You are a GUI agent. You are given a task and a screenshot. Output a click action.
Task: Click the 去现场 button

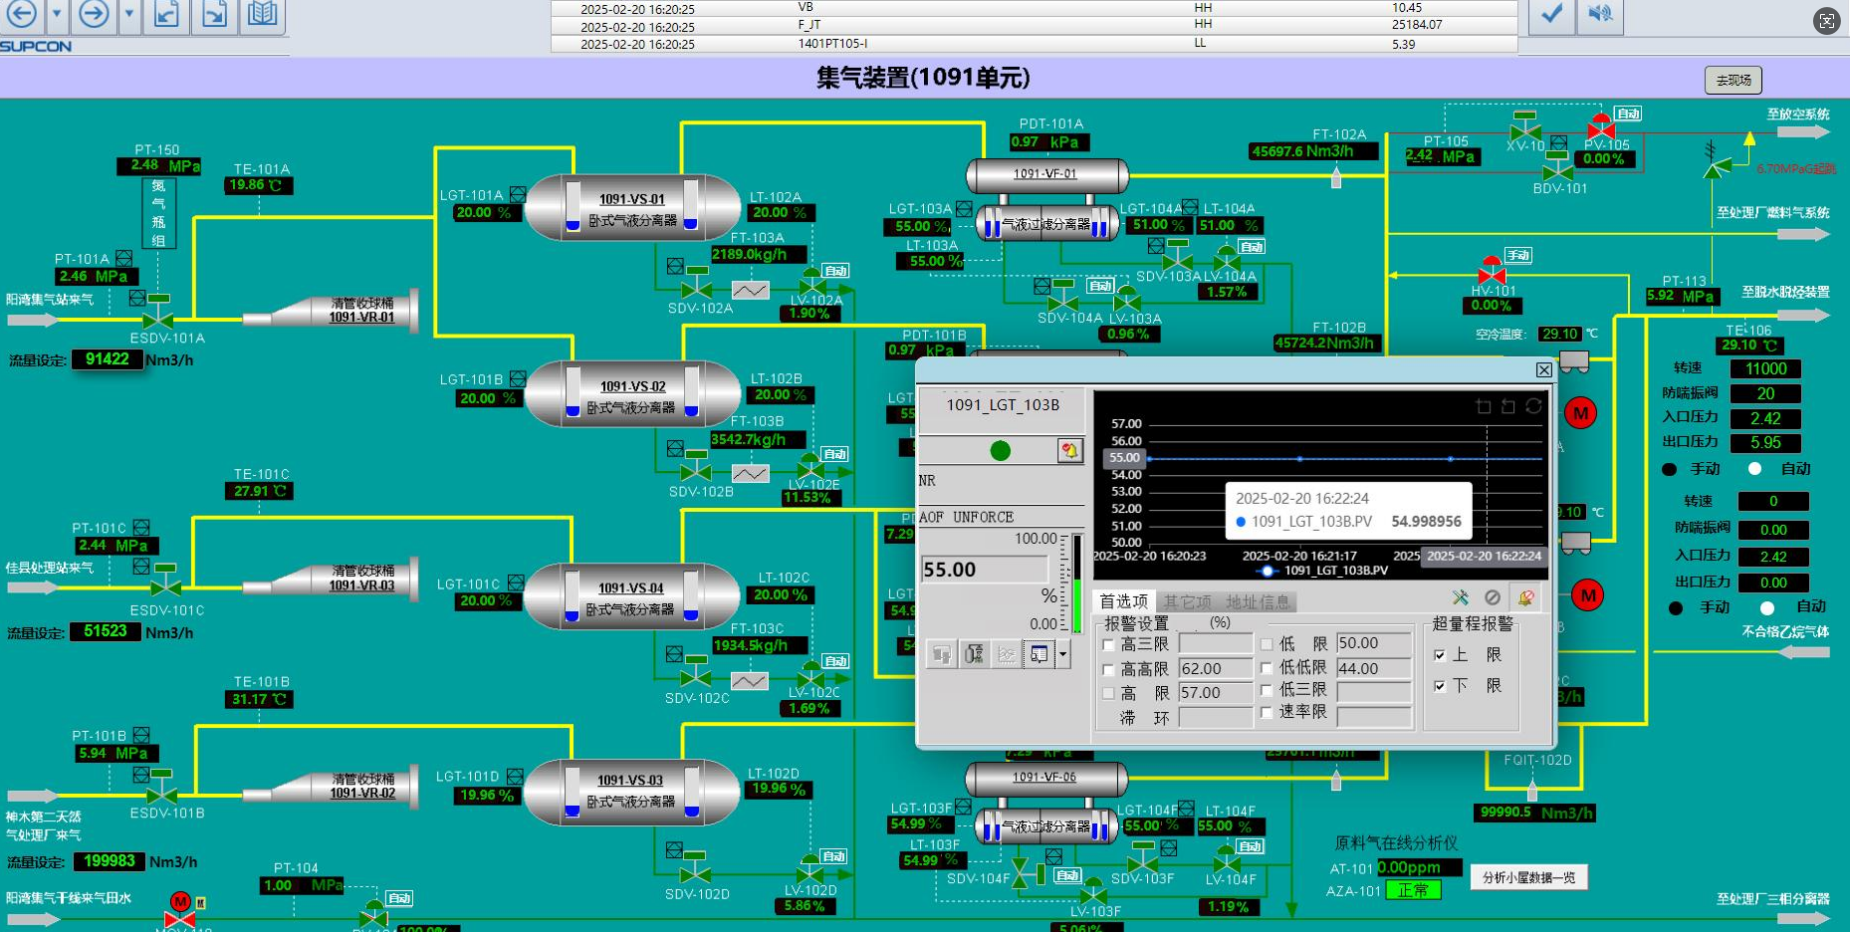click(x=1733, y=80)
